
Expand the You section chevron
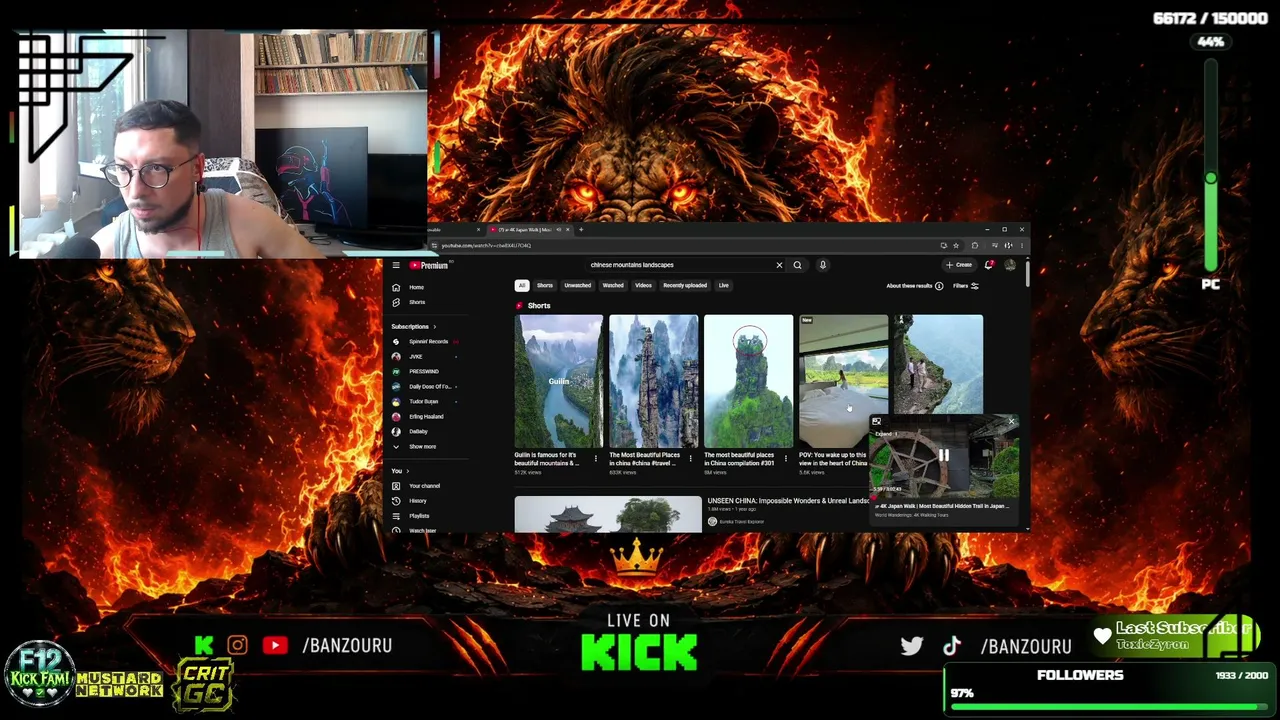tap(407, 471)
